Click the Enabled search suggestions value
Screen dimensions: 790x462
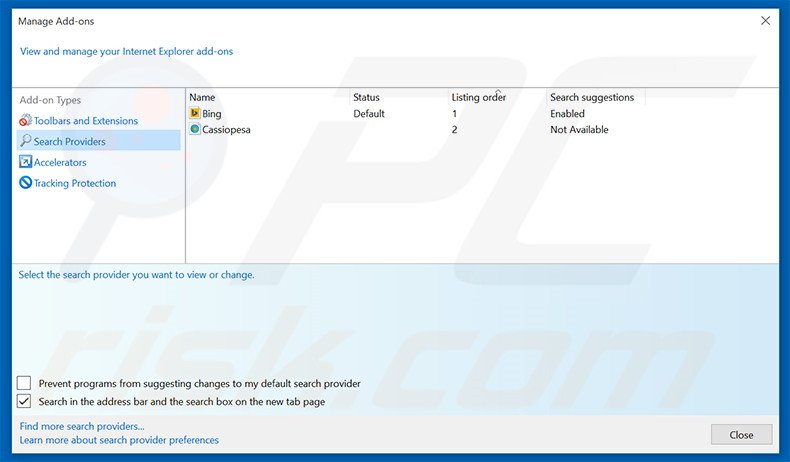[x=567, y=114]
